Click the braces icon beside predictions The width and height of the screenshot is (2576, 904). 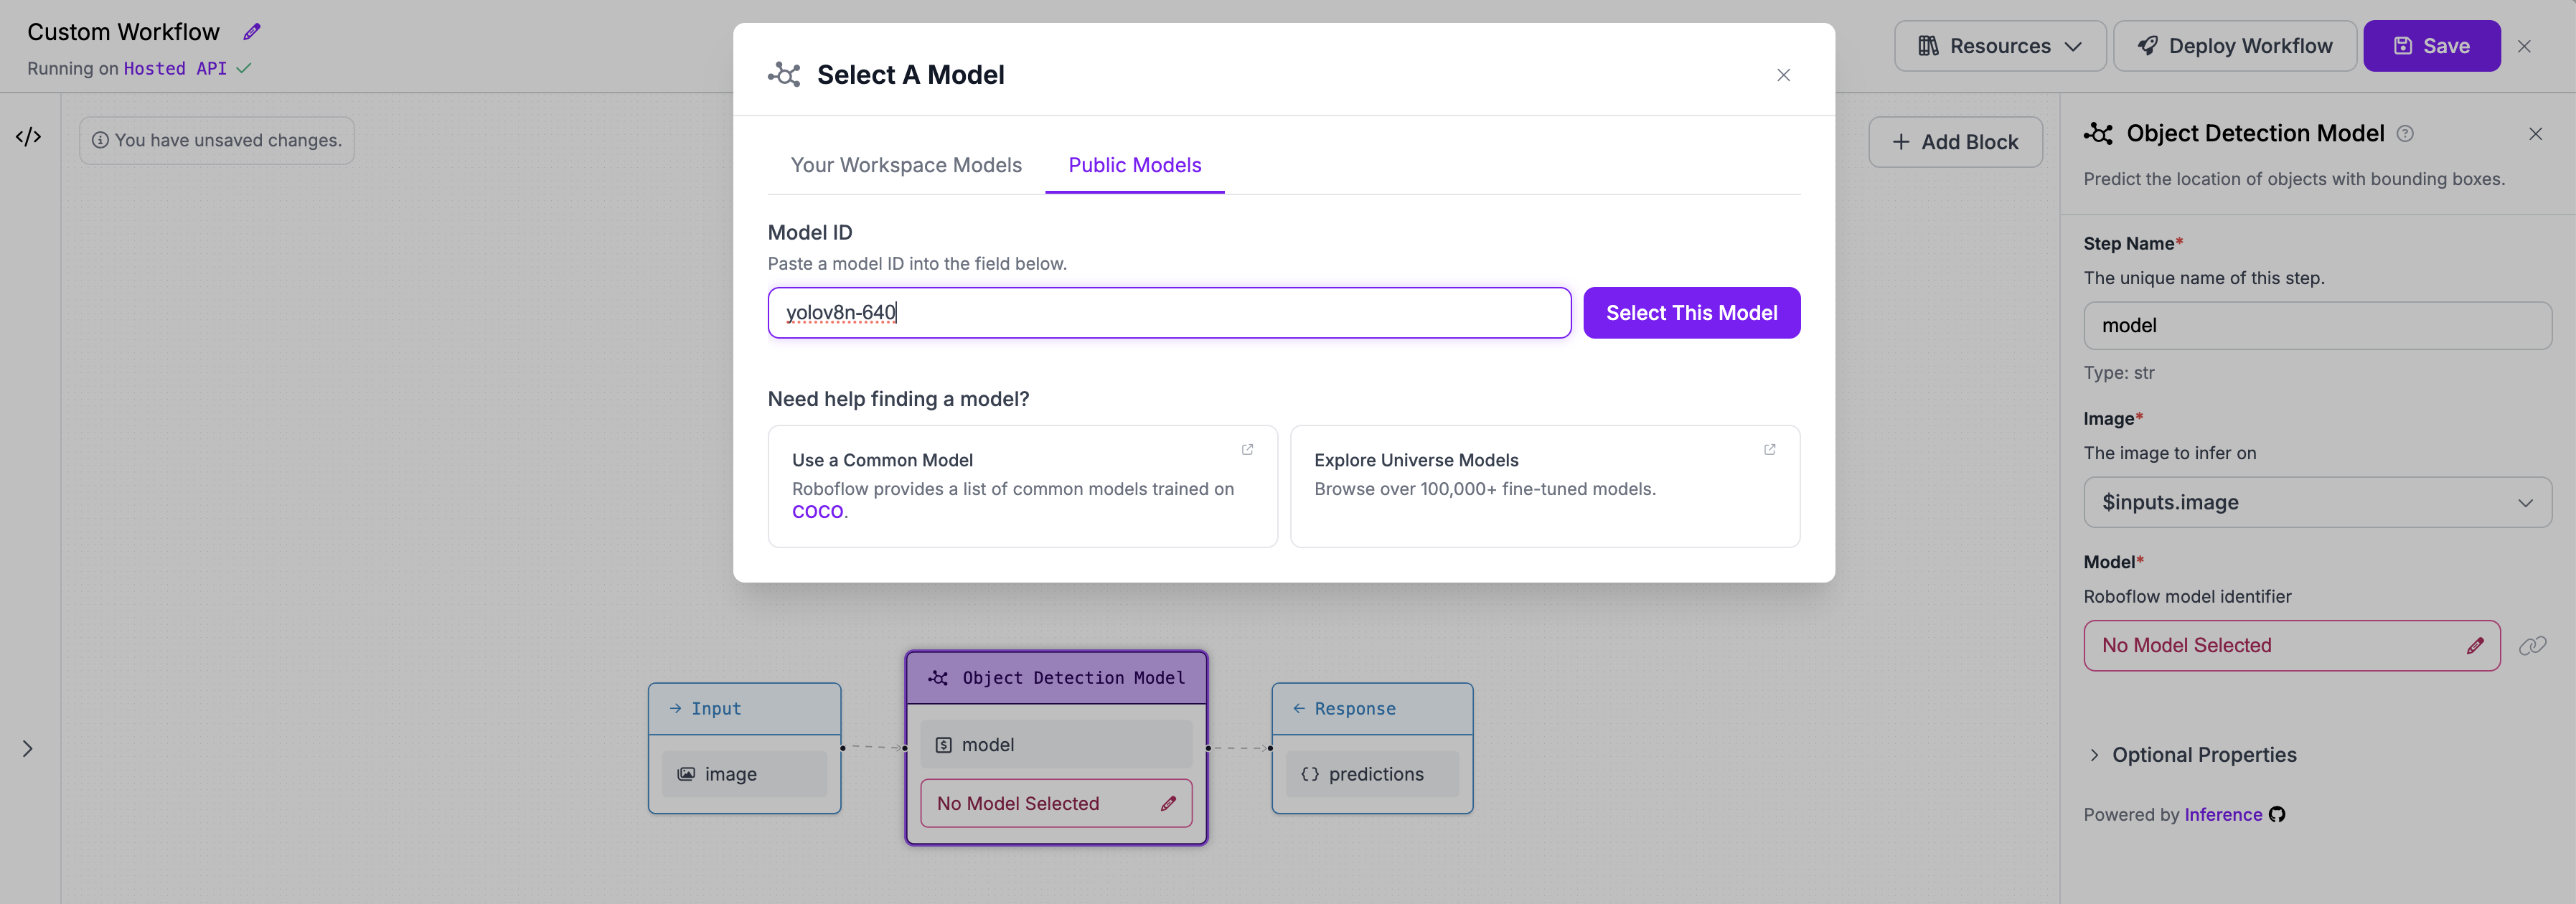tap(1309, 774)
